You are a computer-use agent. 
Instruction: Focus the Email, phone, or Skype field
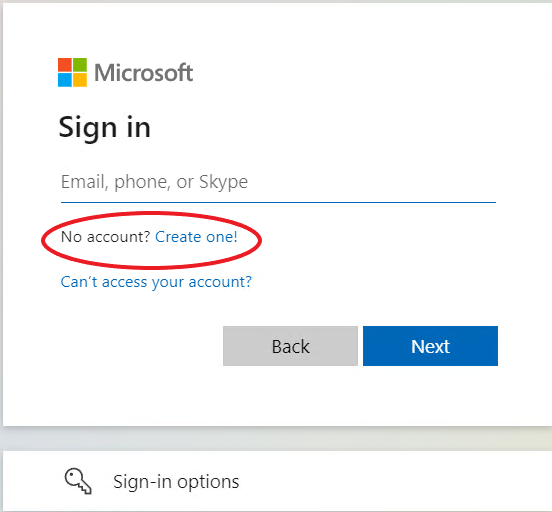tap(278, 182)
